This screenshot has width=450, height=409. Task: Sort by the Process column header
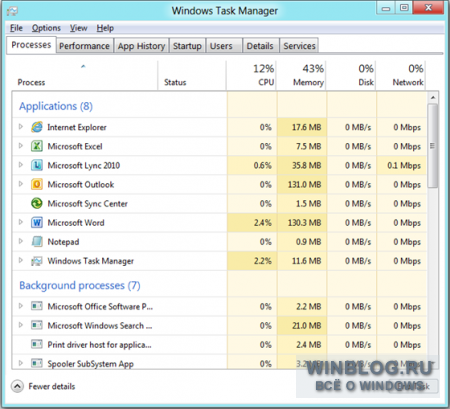[85, 75]
